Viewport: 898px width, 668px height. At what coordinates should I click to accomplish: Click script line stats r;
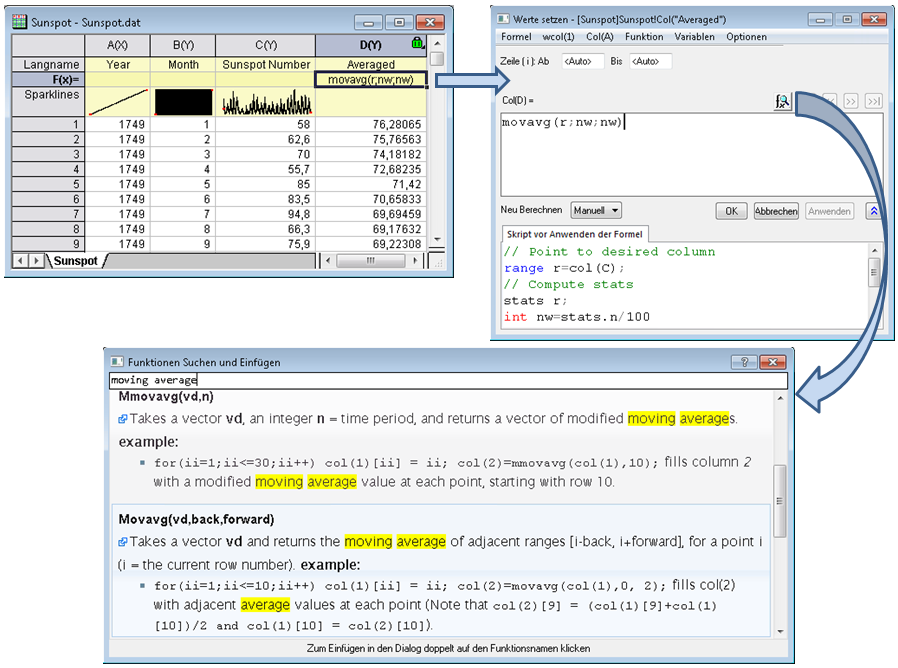[535, 301]
